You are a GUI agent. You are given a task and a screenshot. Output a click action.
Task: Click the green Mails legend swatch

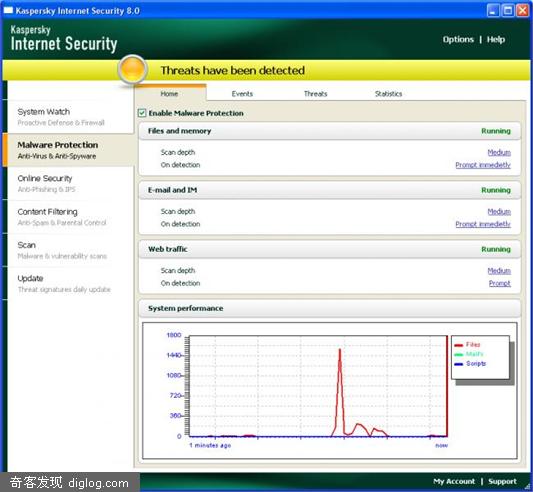point(459,355)
